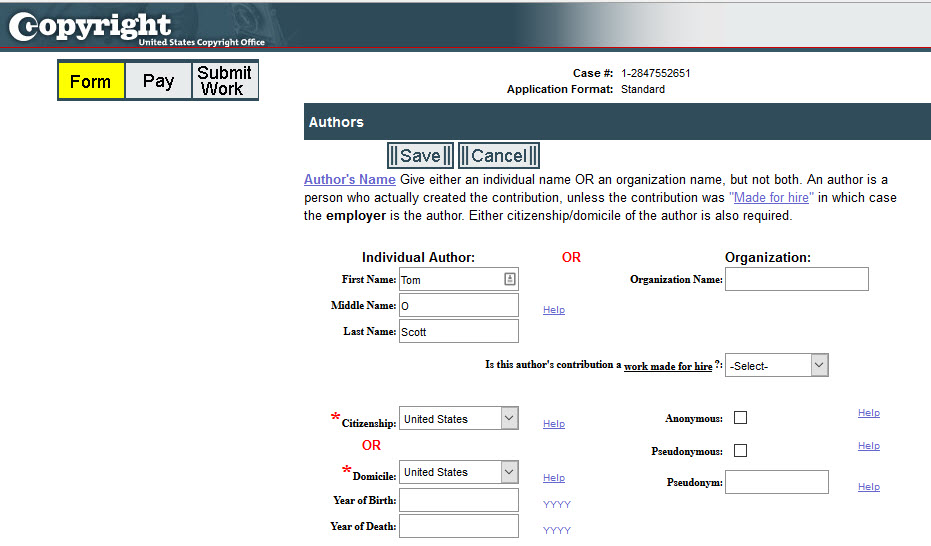Open Help next to Middle Name
Screen dimensions: 931x546
click(x=554, y=310)
